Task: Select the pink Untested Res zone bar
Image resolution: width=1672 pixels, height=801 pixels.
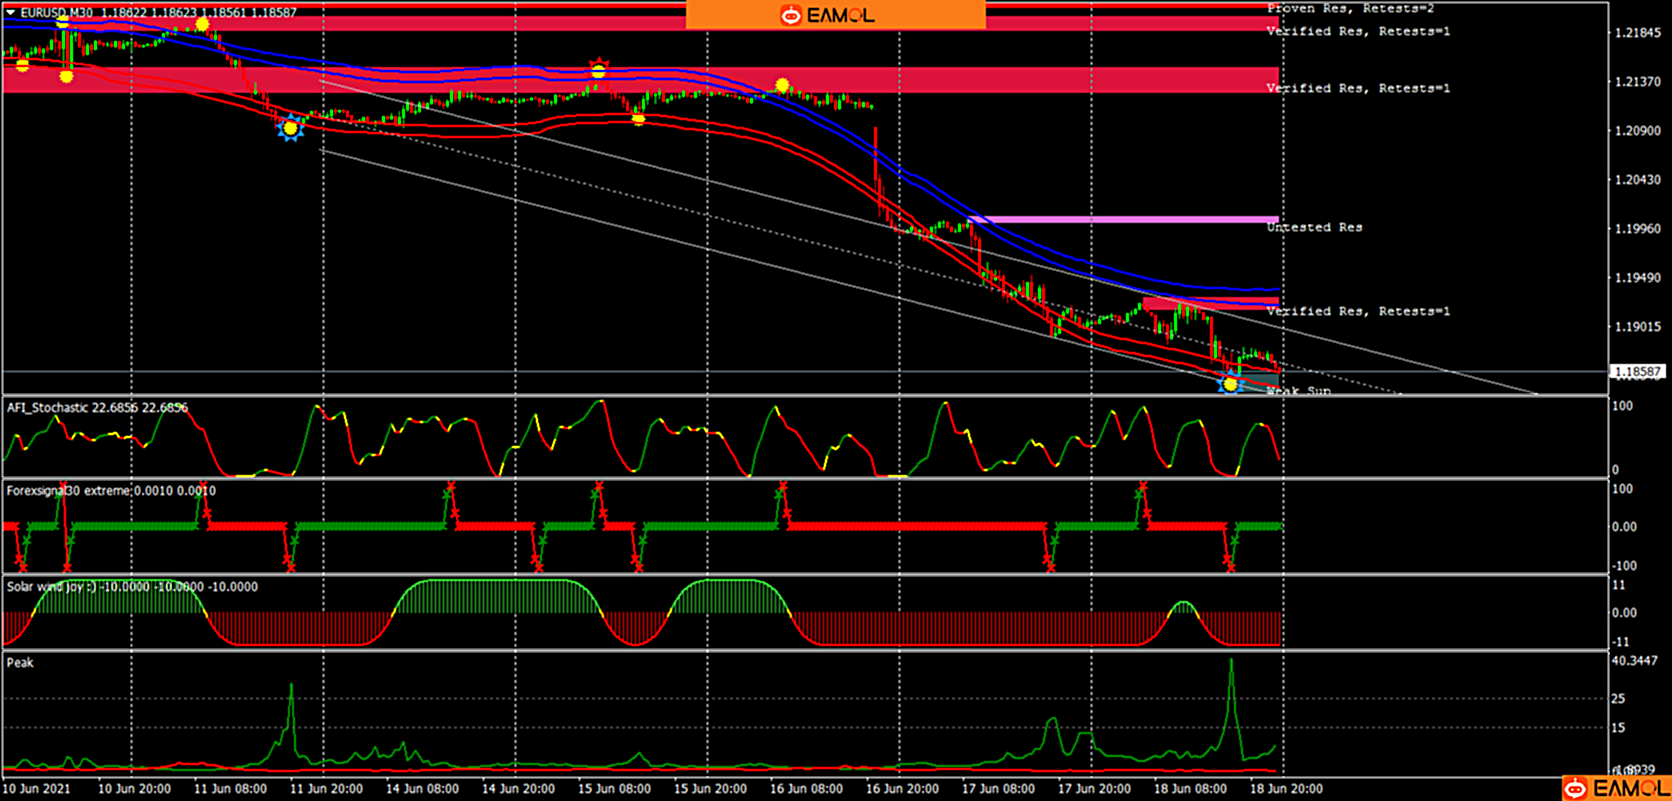Action: (x=1123, y=219)
